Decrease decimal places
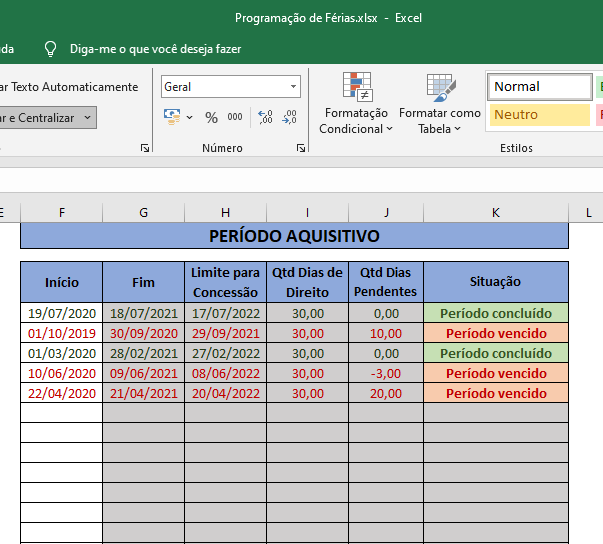The image size is (603, 544). [289, 117]
